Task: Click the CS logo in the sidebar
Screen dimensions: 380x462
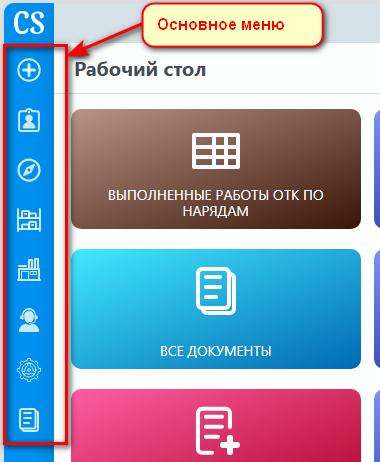Action: click(29, 23)
